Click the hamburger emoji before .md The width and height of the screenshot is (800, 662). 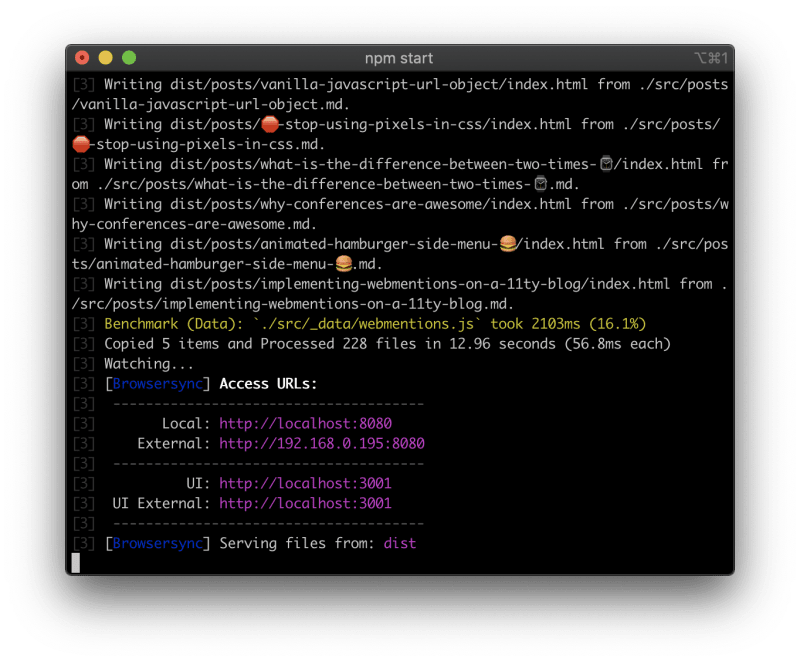click(344, 264)
